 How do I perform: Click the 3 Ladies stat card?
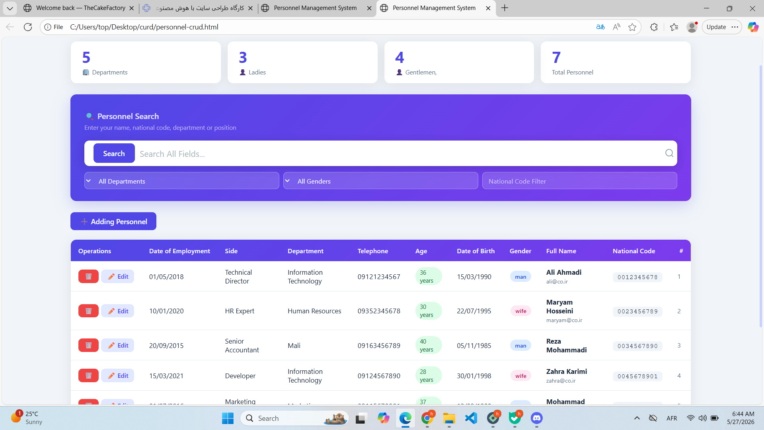tap(303, 62)
